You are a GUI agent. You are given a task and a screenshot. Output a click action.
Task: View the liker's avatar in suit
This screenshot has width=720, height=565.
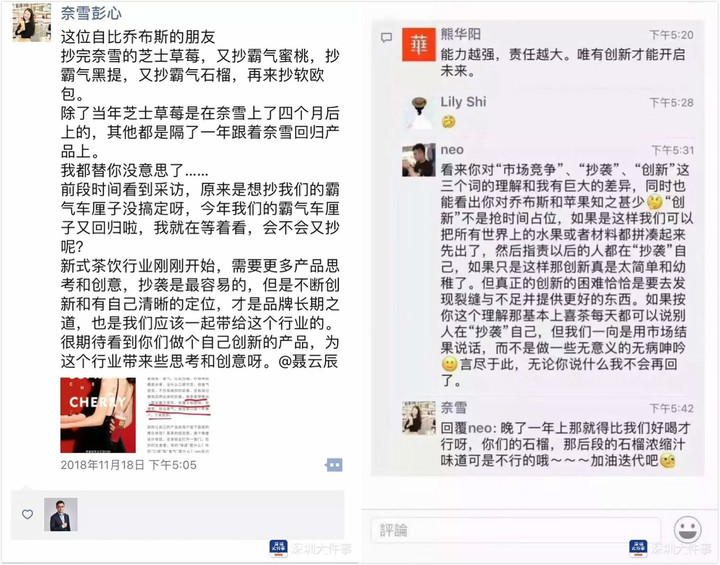[61, 514]
